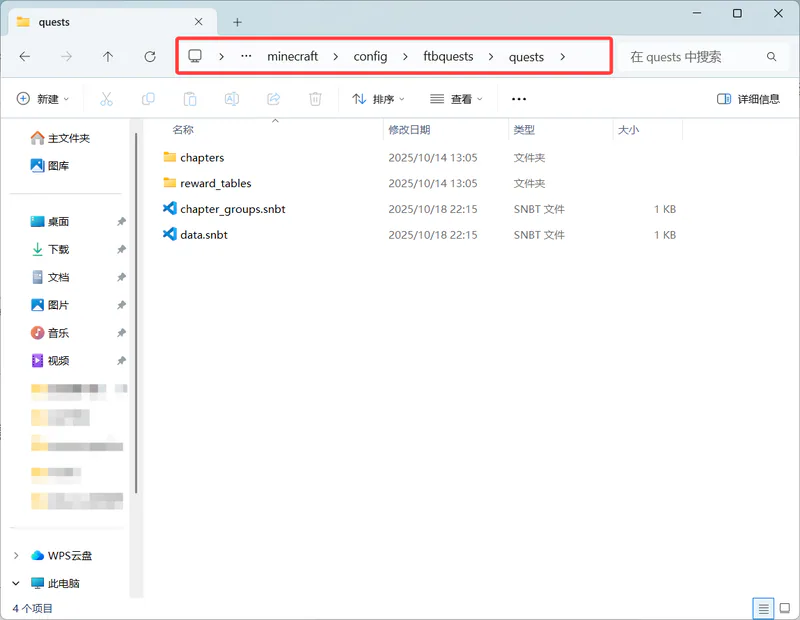Open 桌面 desktop in sidebar
Screen dimensions: 800x620
point(49,221)
